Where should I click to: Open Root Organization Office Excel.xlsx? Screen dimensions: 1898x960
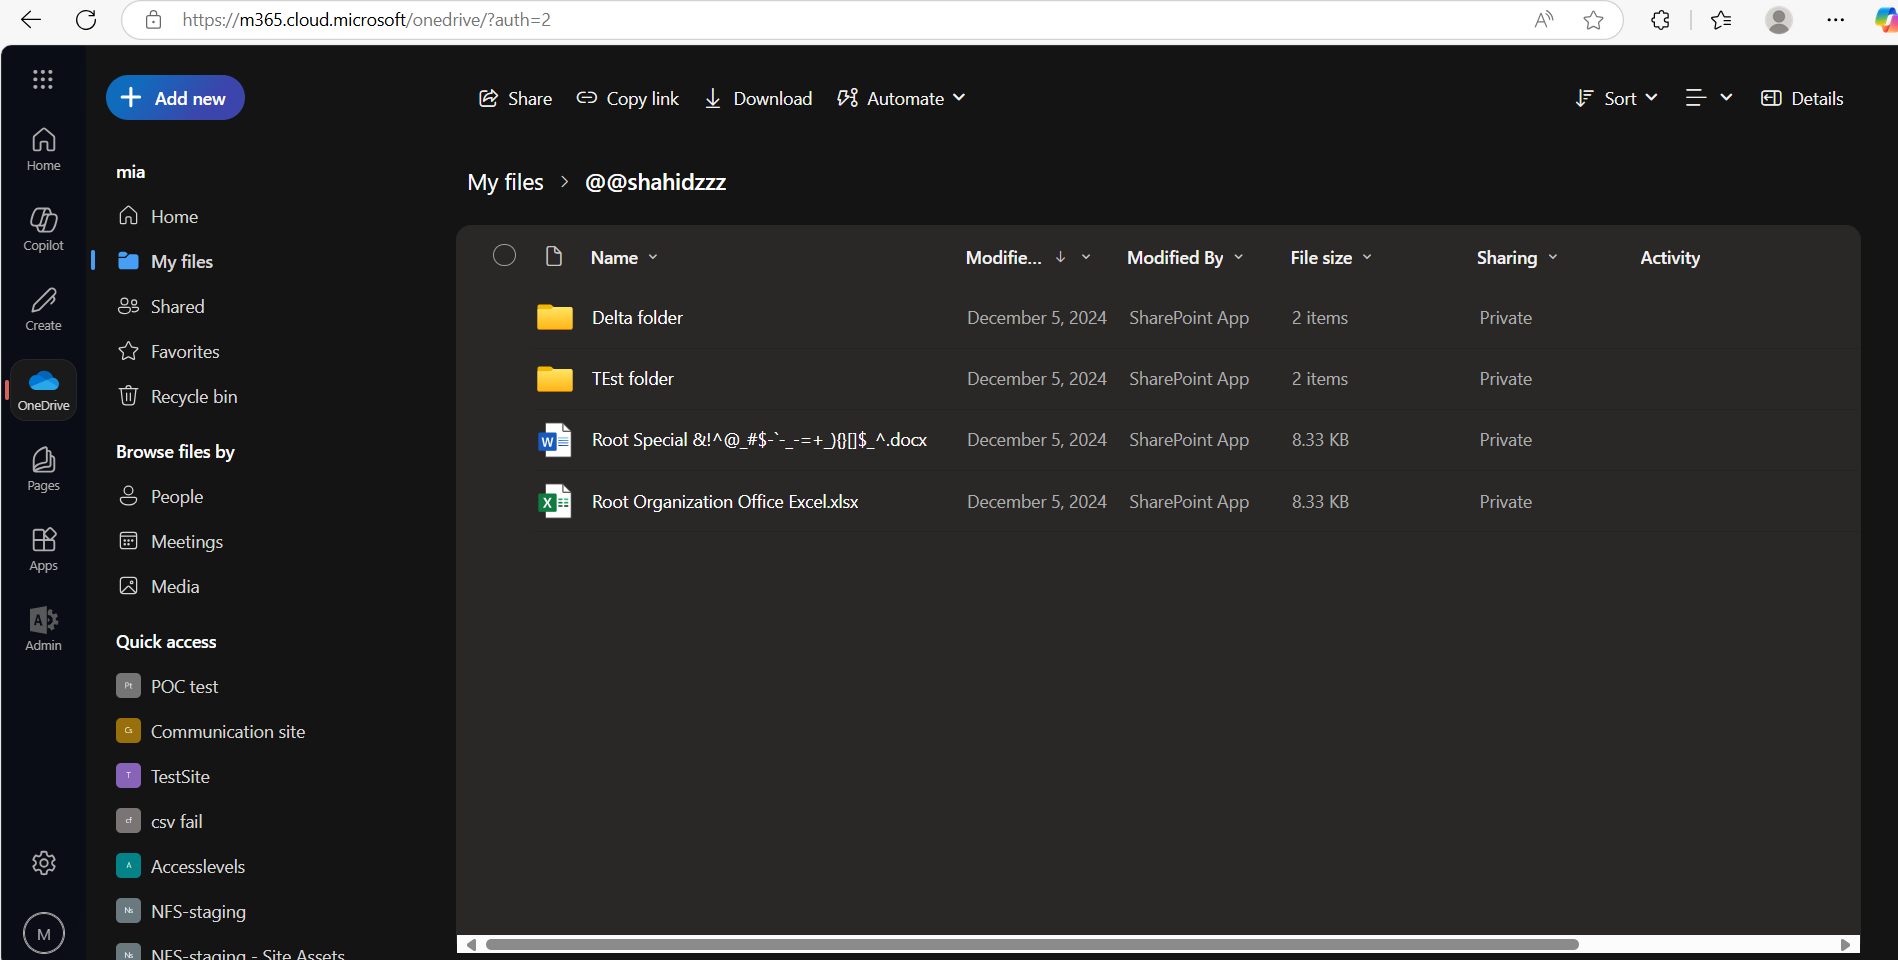tap(725, 501)
